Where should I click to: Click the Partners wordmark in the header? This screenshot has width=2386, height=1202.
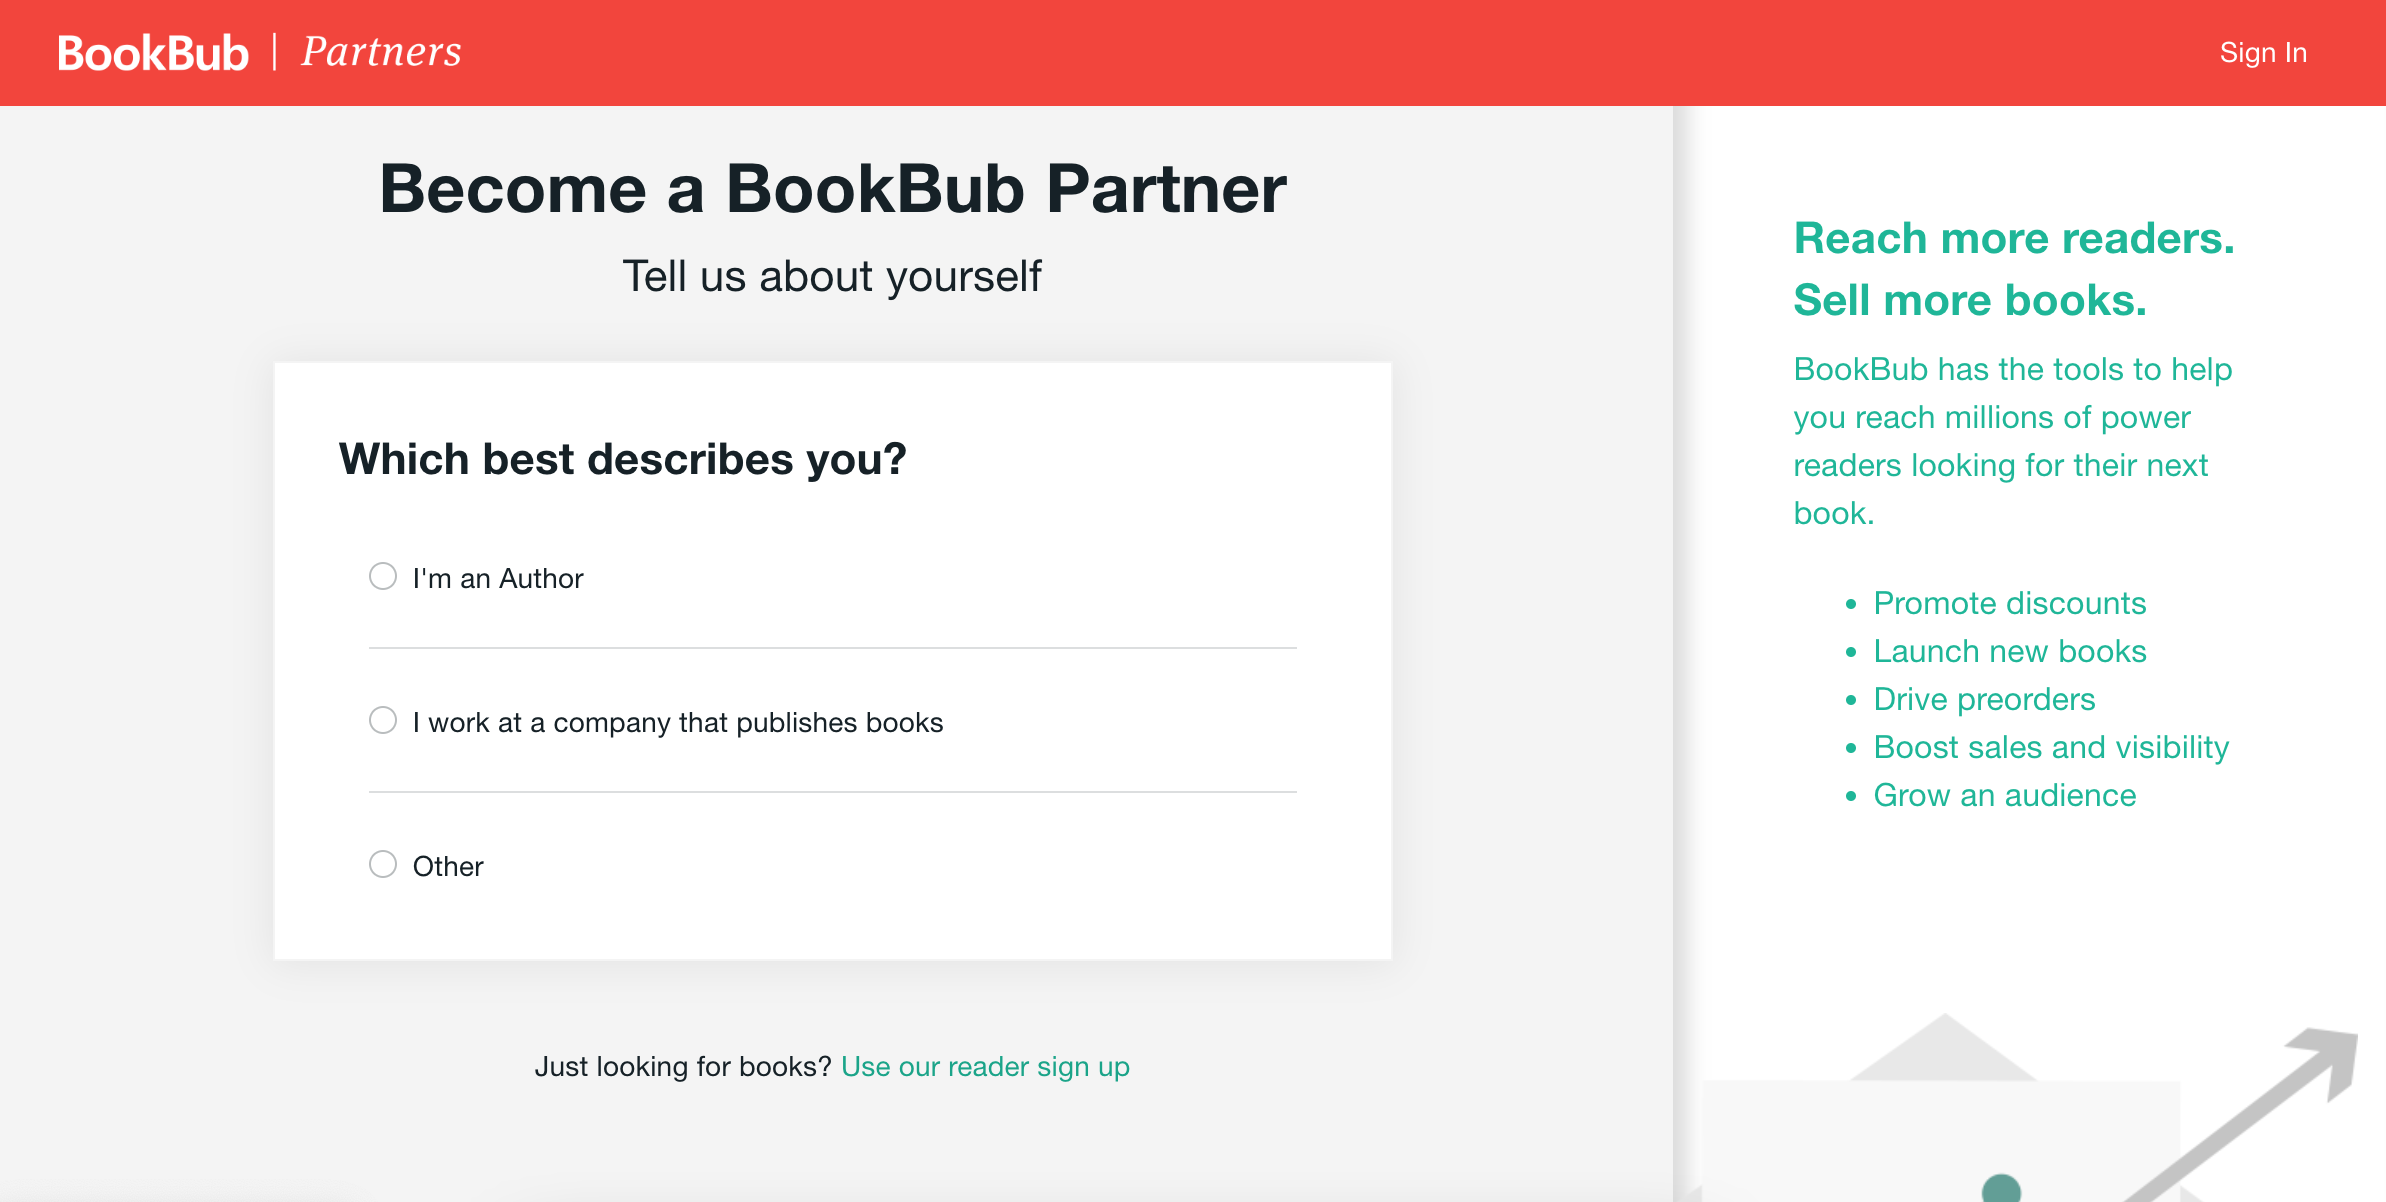click(379, 51)
